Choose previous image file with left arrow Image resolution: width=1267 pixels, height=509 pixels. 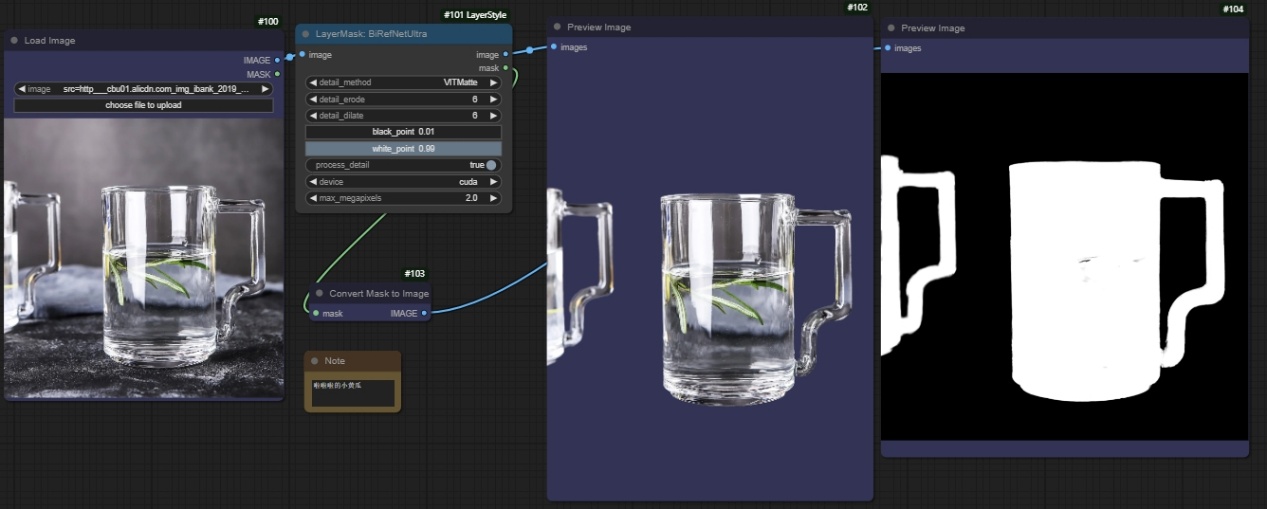click(22, 89)
